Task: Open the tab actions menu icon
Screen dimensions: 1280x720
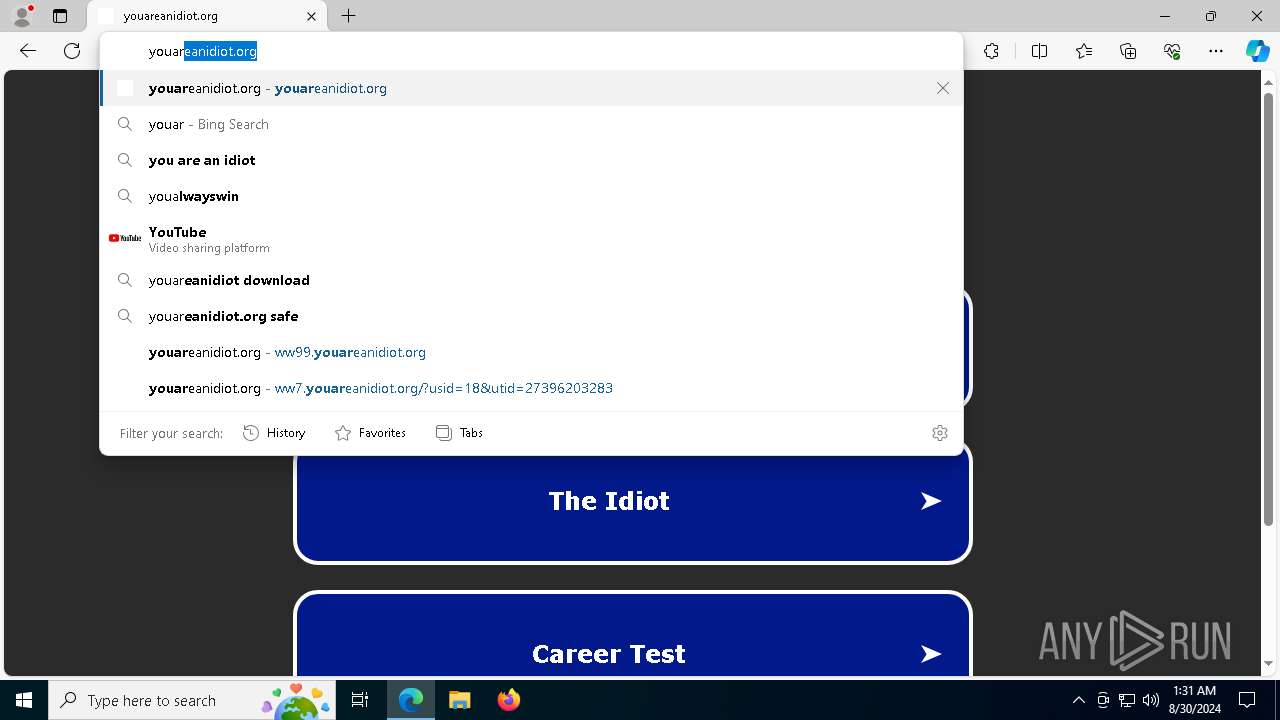Action: (60, 16)
